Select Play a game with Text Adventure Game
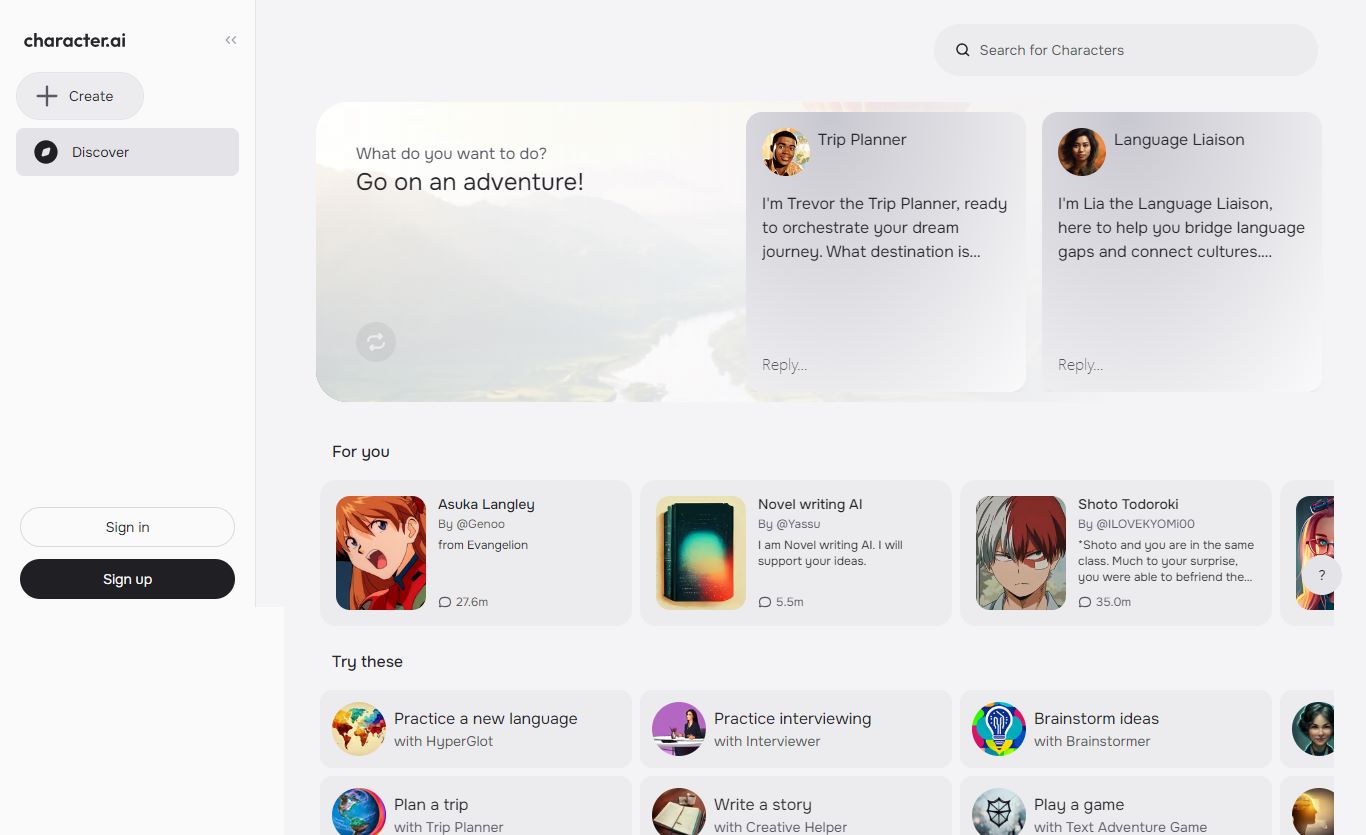The height and width of the screenshot is (835, 1366). (1116, 806)
